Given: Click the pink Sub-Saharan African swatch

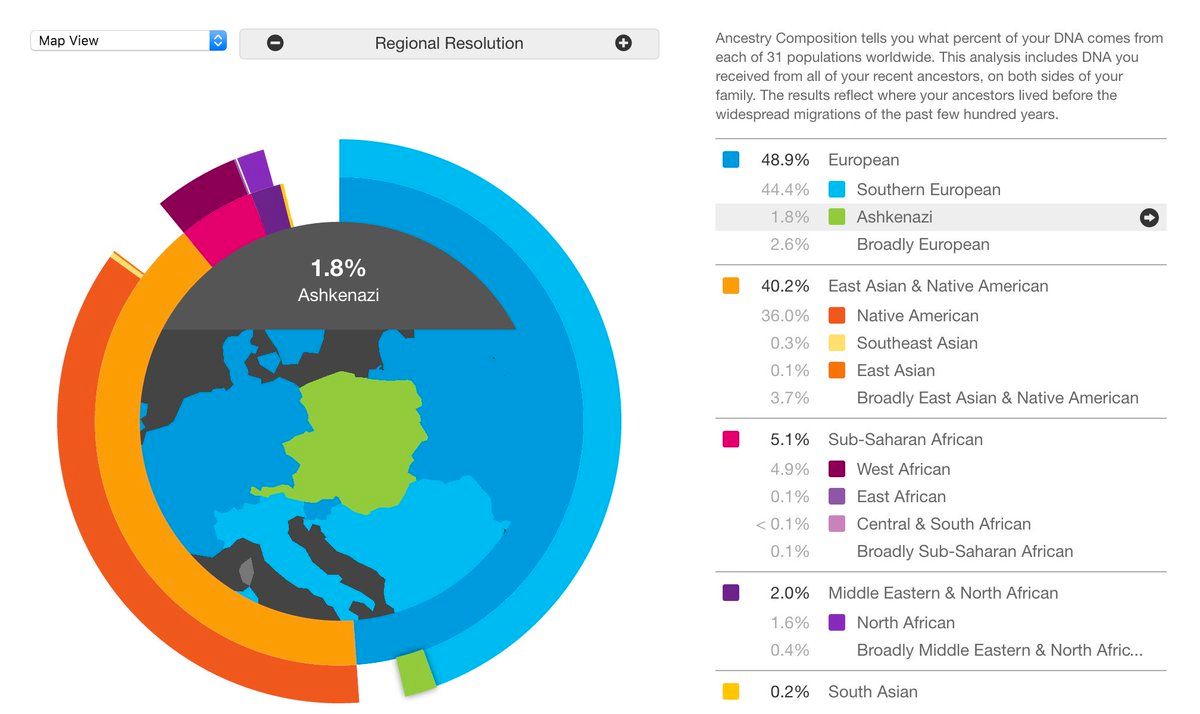Looking at the screenshot, I should tap(731, 439).
